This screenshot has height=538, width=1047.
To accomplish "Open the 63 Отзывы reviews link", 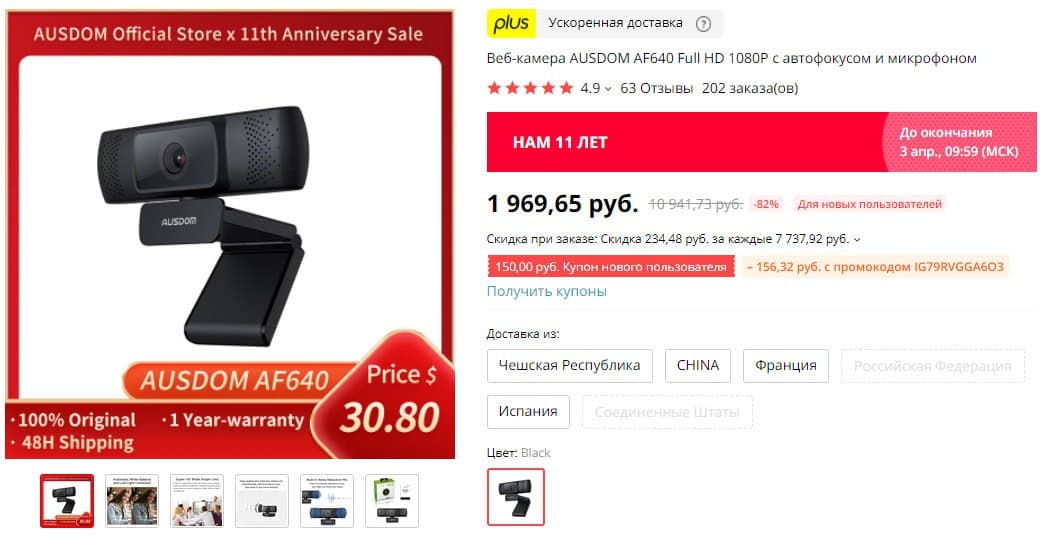I will pos(656,88).
